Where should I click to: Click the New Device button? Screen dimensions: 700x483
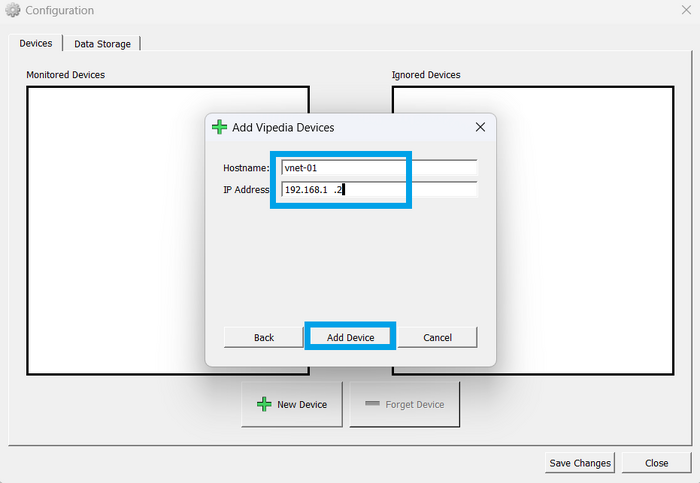click(292, 404)
